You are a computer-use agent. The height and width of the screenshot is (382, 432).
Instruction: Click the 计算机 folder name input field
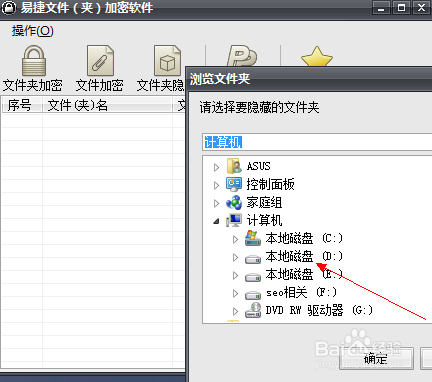tap(317, 142)
